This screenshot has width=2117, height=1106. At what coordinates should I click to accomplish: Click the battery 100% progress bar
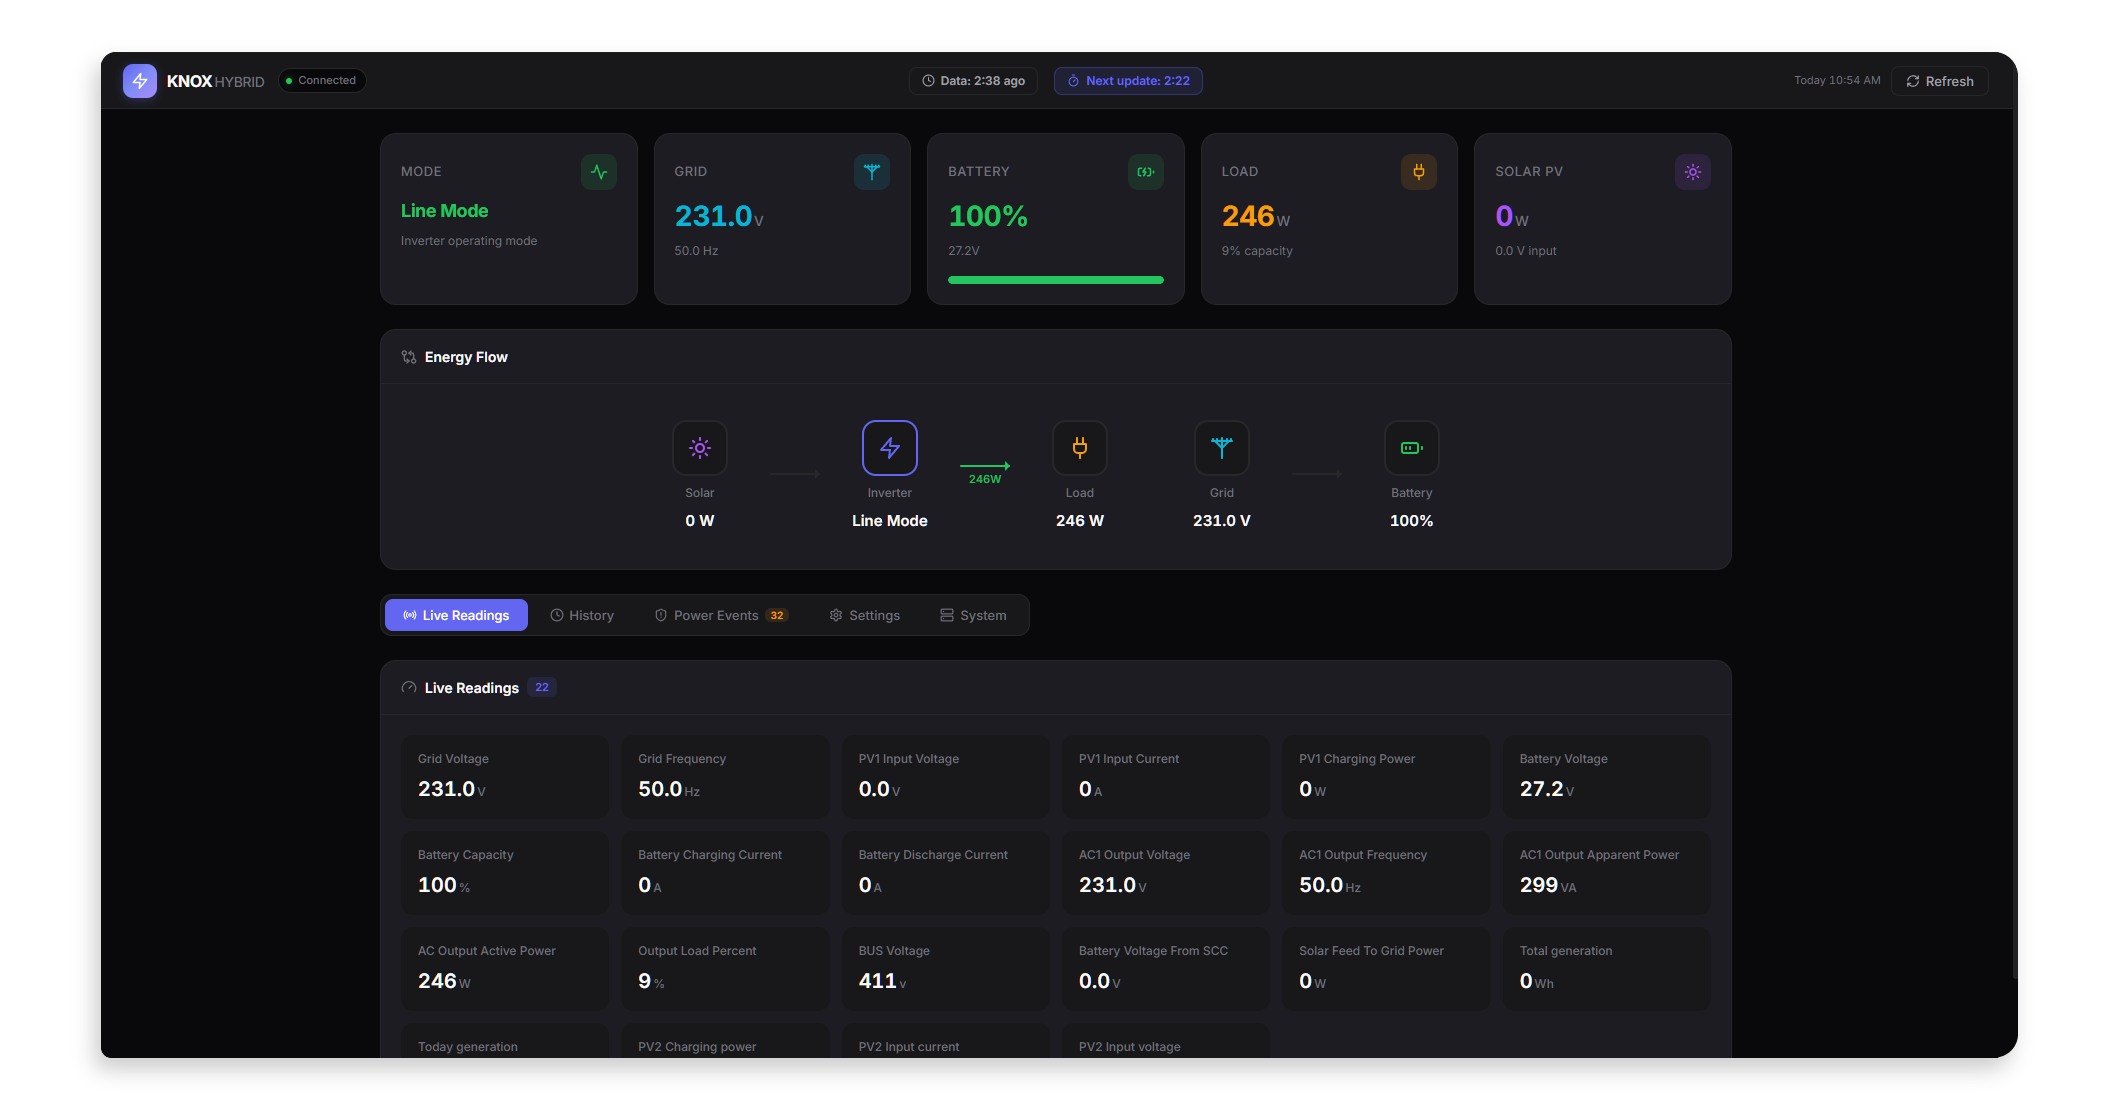[1056, 280]
